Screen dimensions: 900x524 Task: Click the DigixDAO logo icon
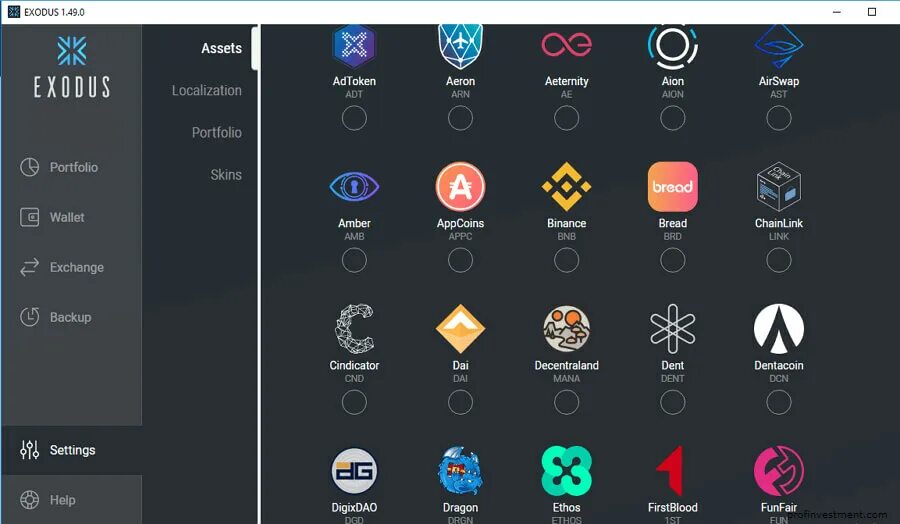[354, 471]
